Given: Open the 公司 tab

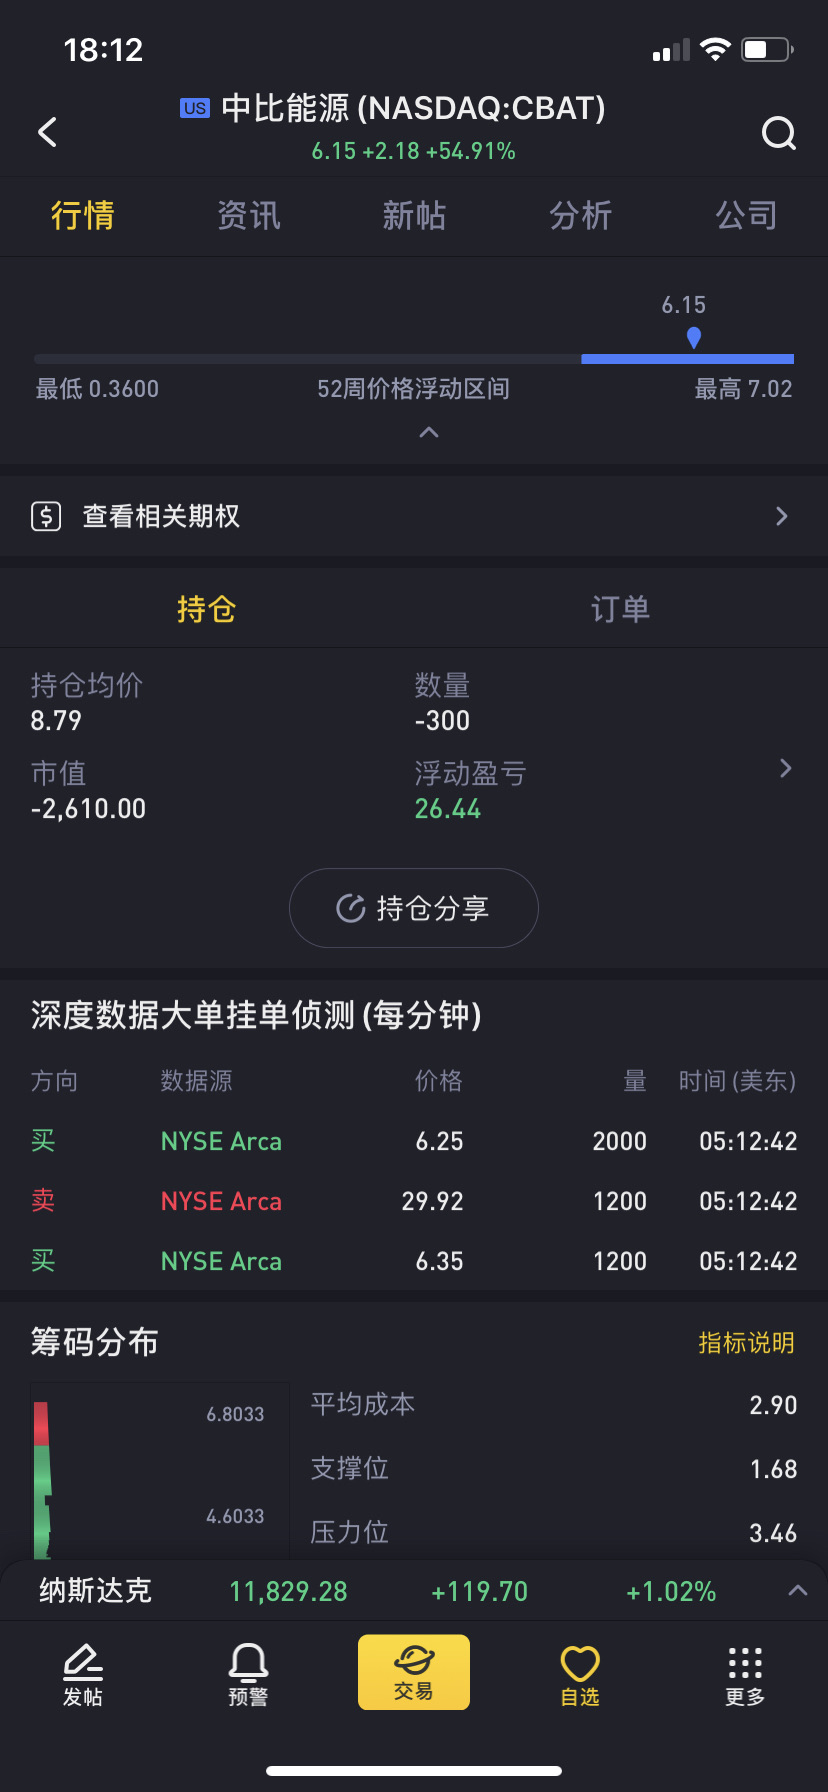Looking at the screenshot, I should click(x=746, y=216).
